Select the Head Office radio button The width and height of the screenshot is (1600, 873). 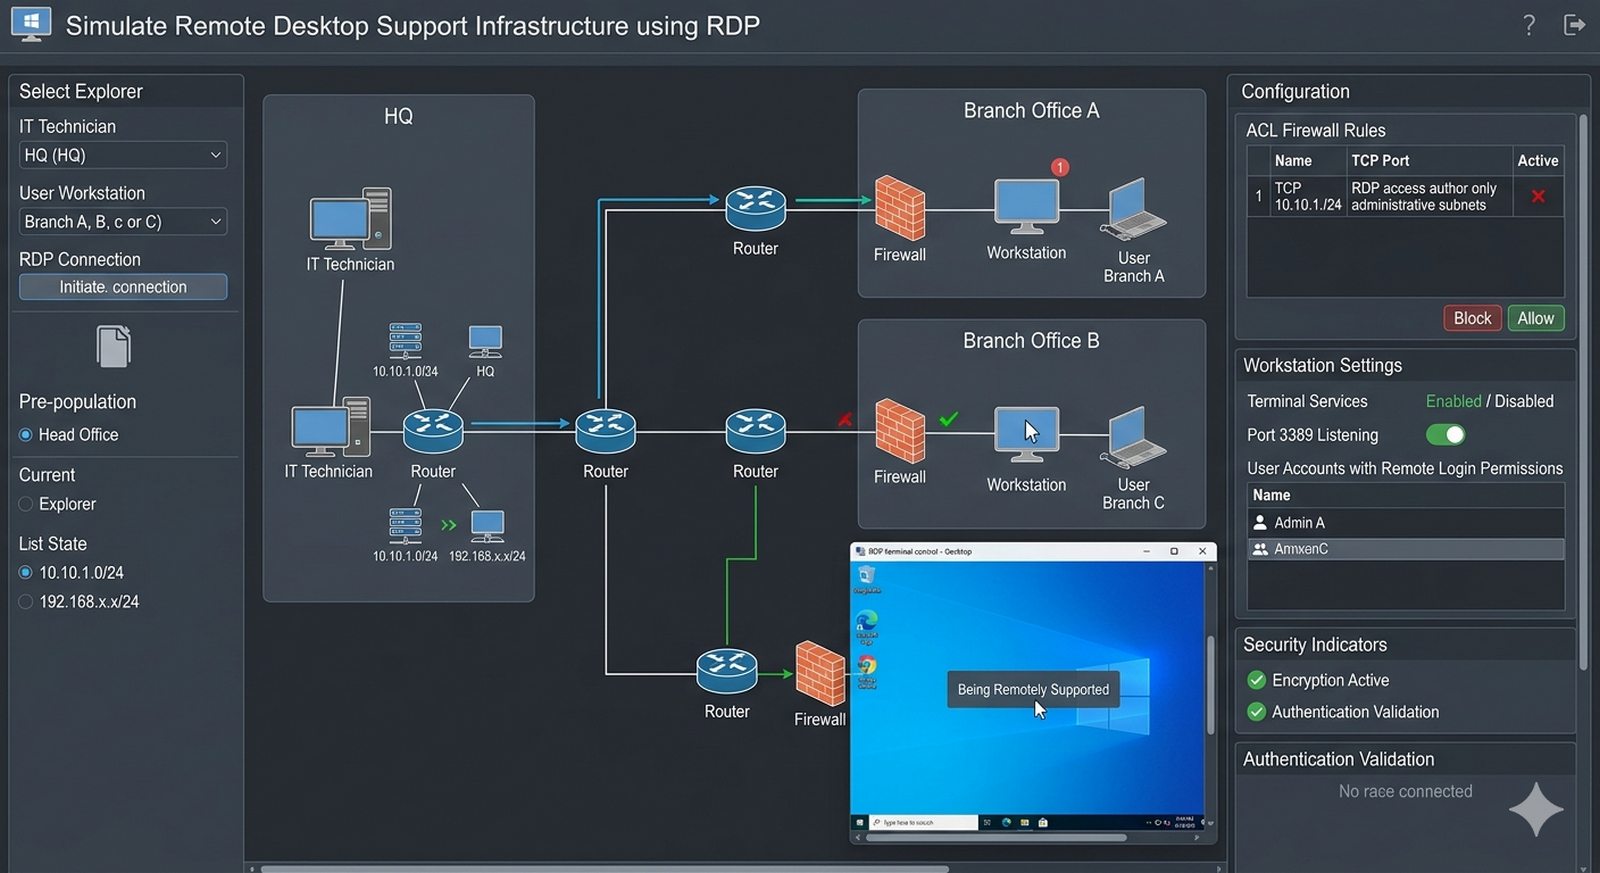[x=26, y=435]
